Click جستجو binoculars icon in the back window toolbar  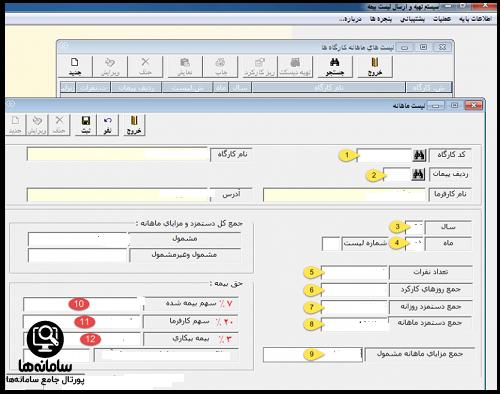(335, 67)
